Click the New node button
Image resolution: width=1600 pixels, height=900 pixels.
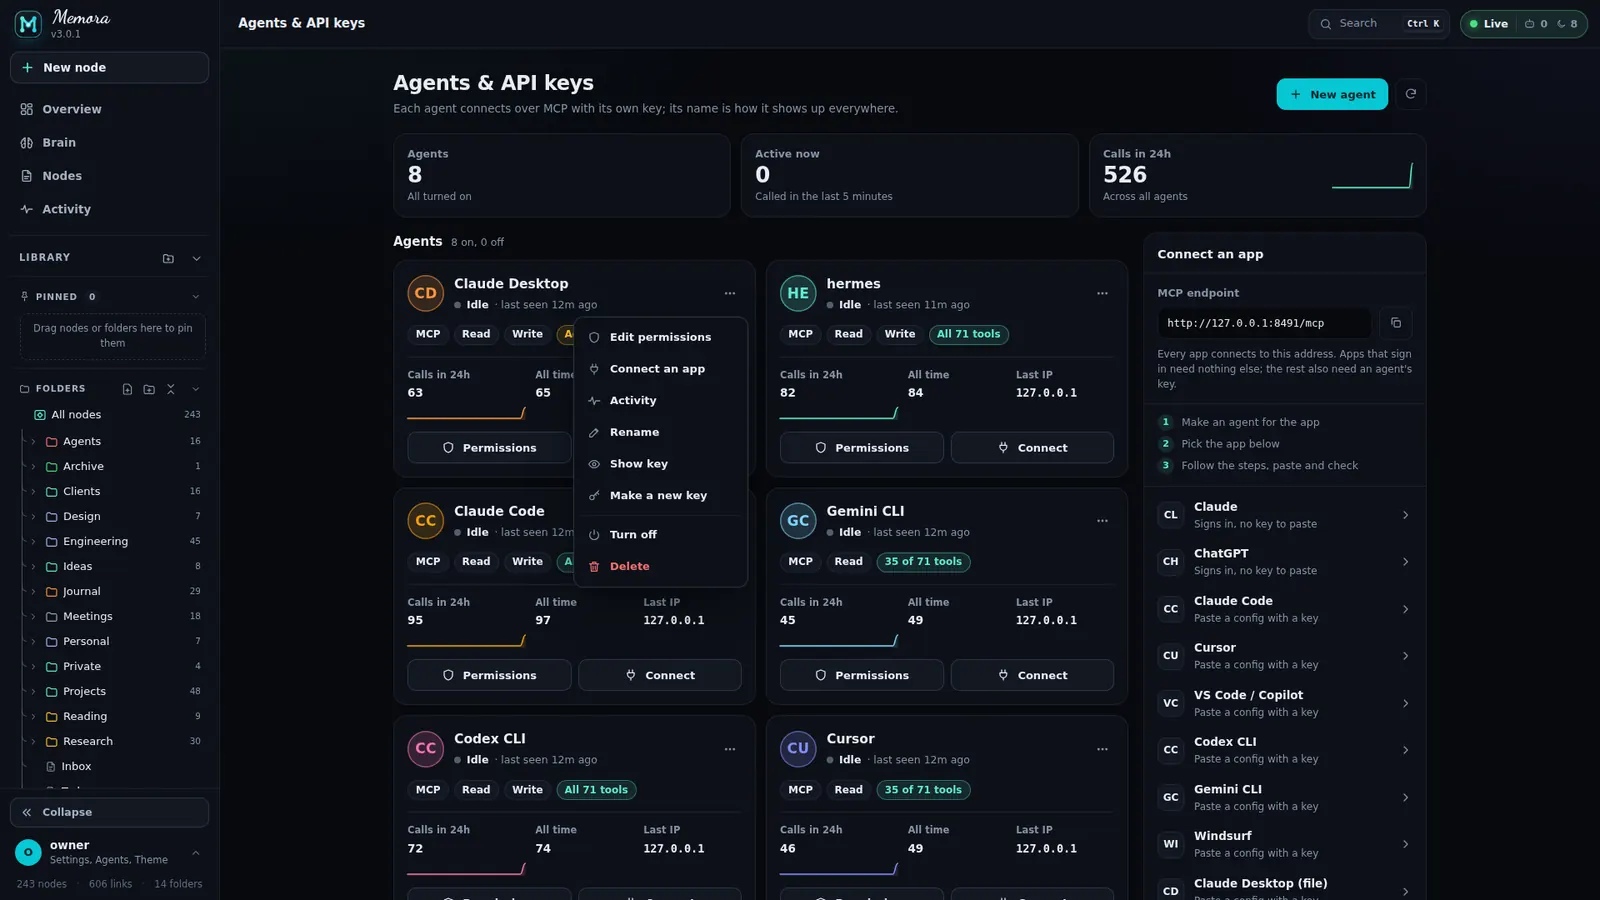(110, 68)
